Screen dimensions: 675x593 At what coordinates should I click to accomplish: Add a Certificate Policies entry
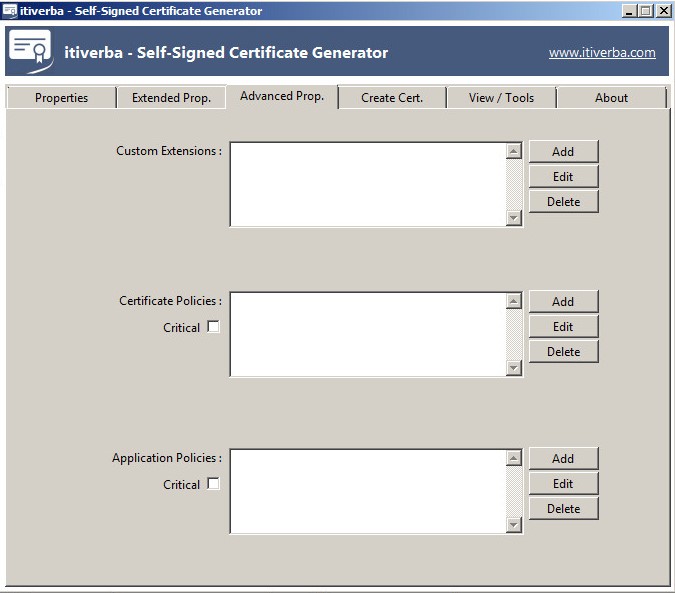563,302
